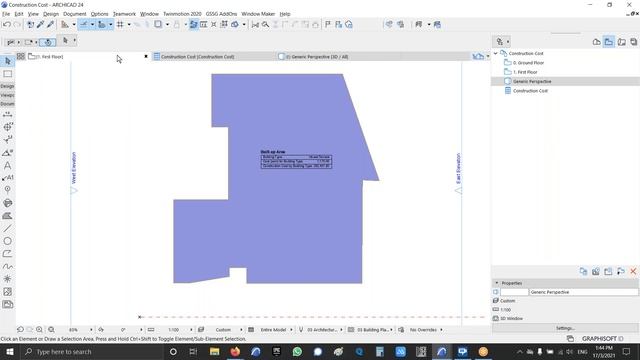Open the Window Maker menu
This screenshot has height=360, width=640.
258,14
